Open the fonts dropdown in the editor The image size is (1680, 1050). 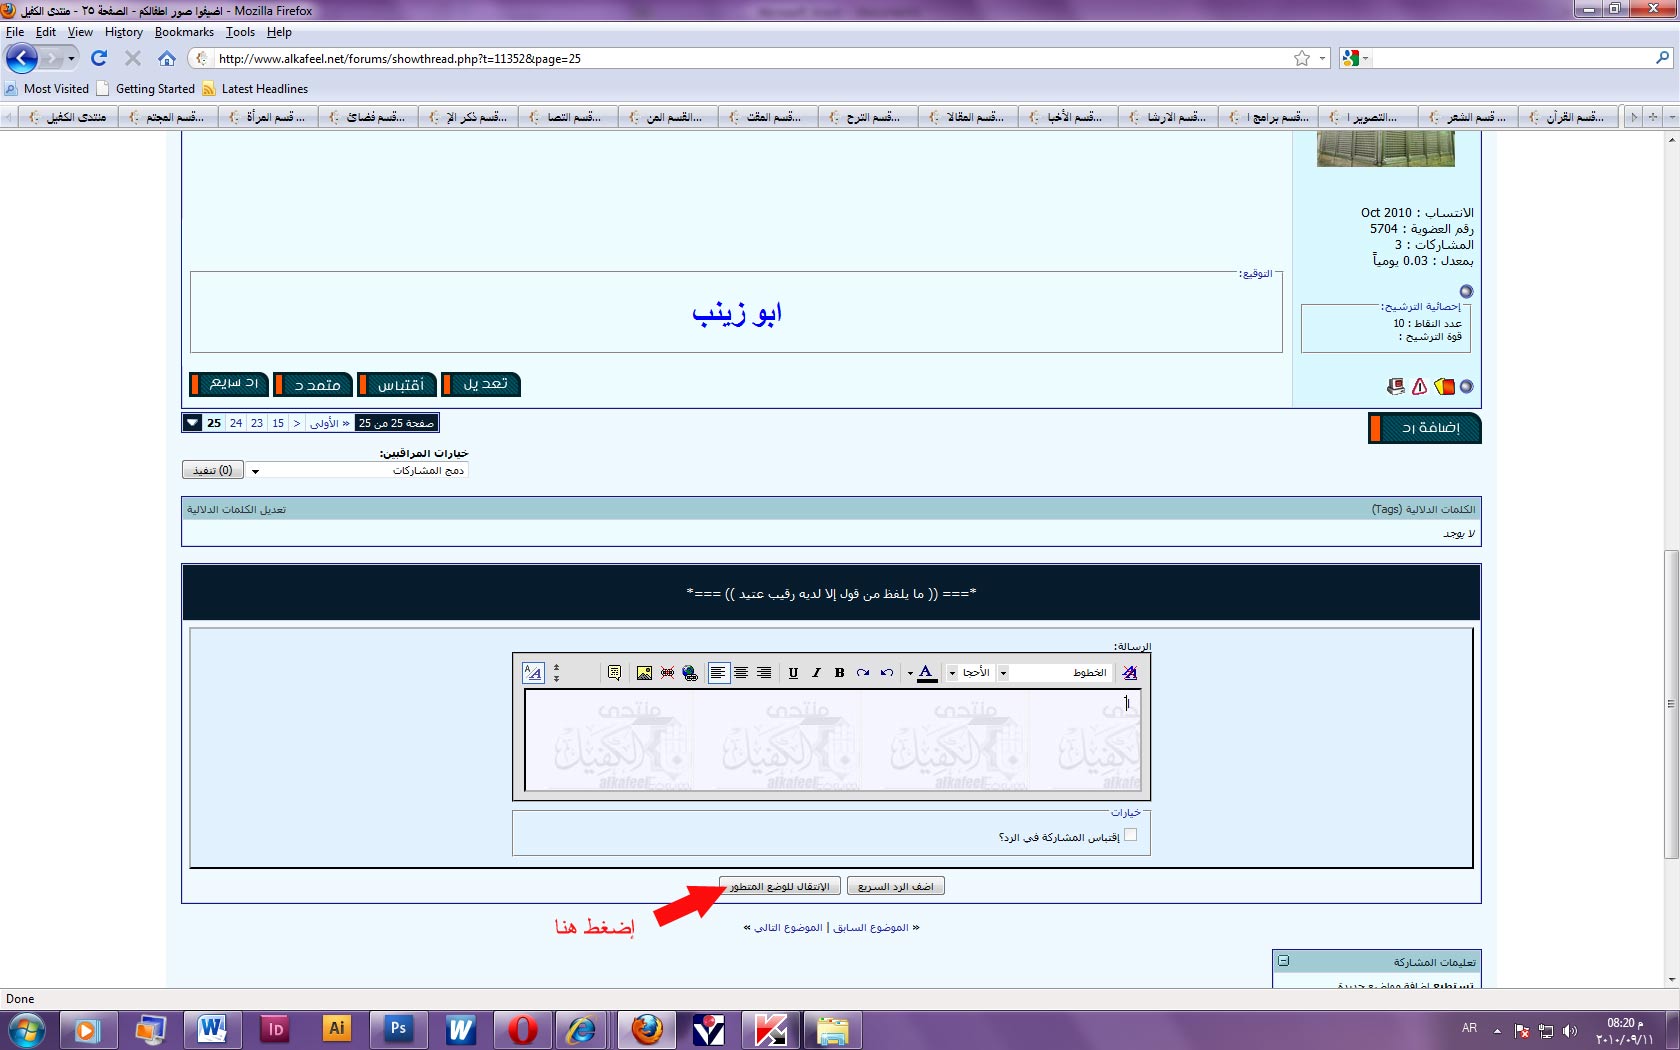click(1004, 673)
